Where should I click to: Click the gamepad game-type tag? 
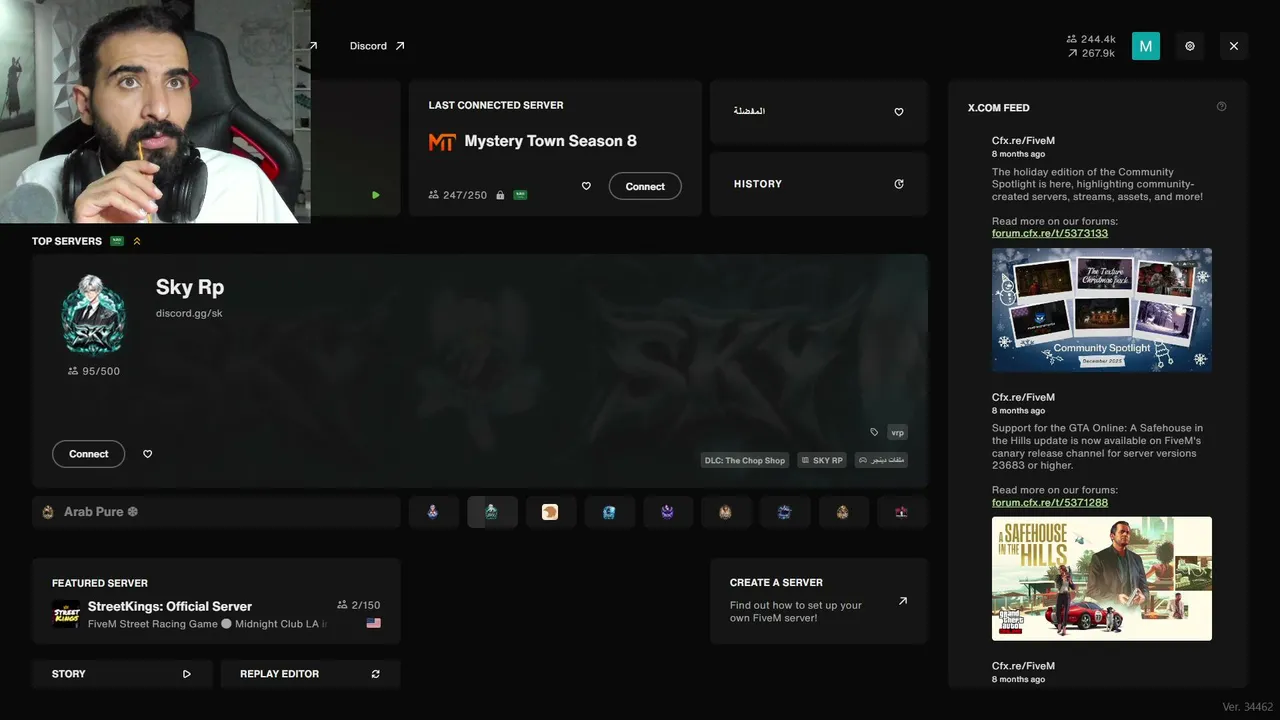[882, 460]
